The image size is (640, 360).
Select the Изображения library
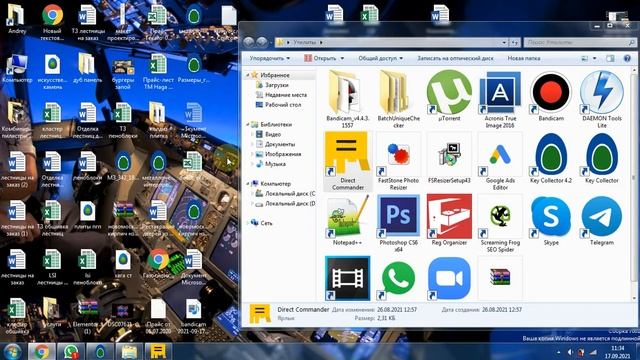tap(278, 154)
